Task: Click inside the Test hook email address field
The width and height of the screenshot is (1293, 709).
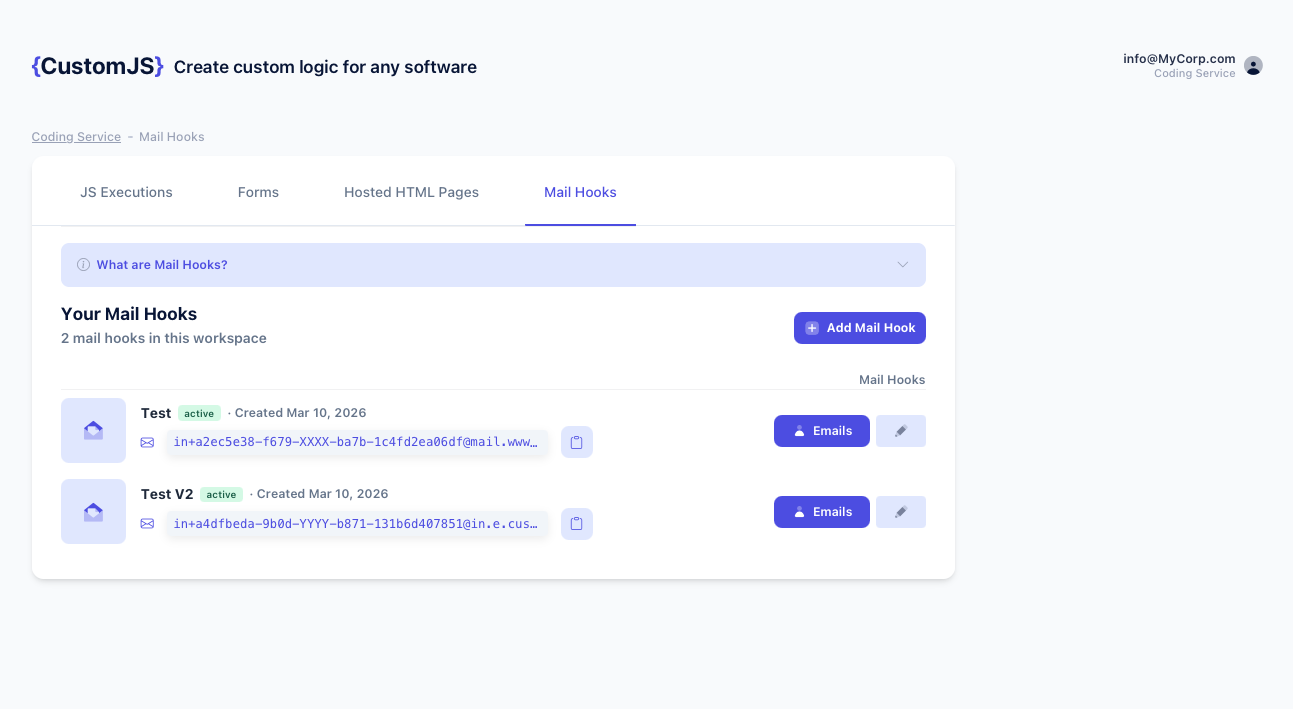Action: pos(356,442)
